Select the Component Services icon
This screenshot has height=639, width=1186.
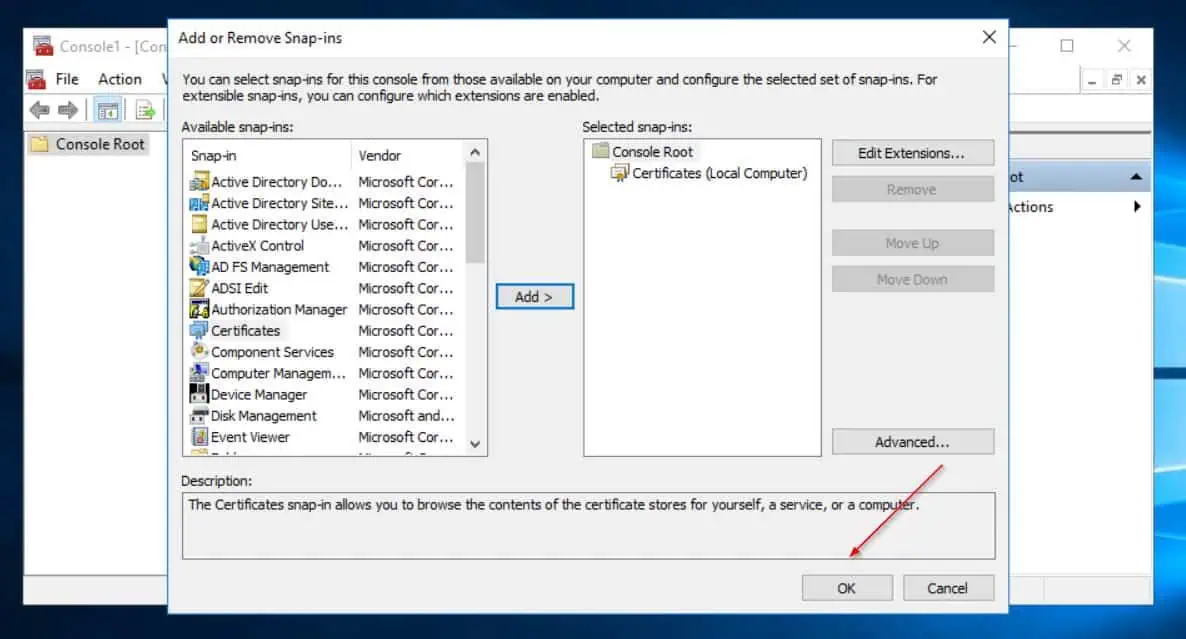pos(199,351)
